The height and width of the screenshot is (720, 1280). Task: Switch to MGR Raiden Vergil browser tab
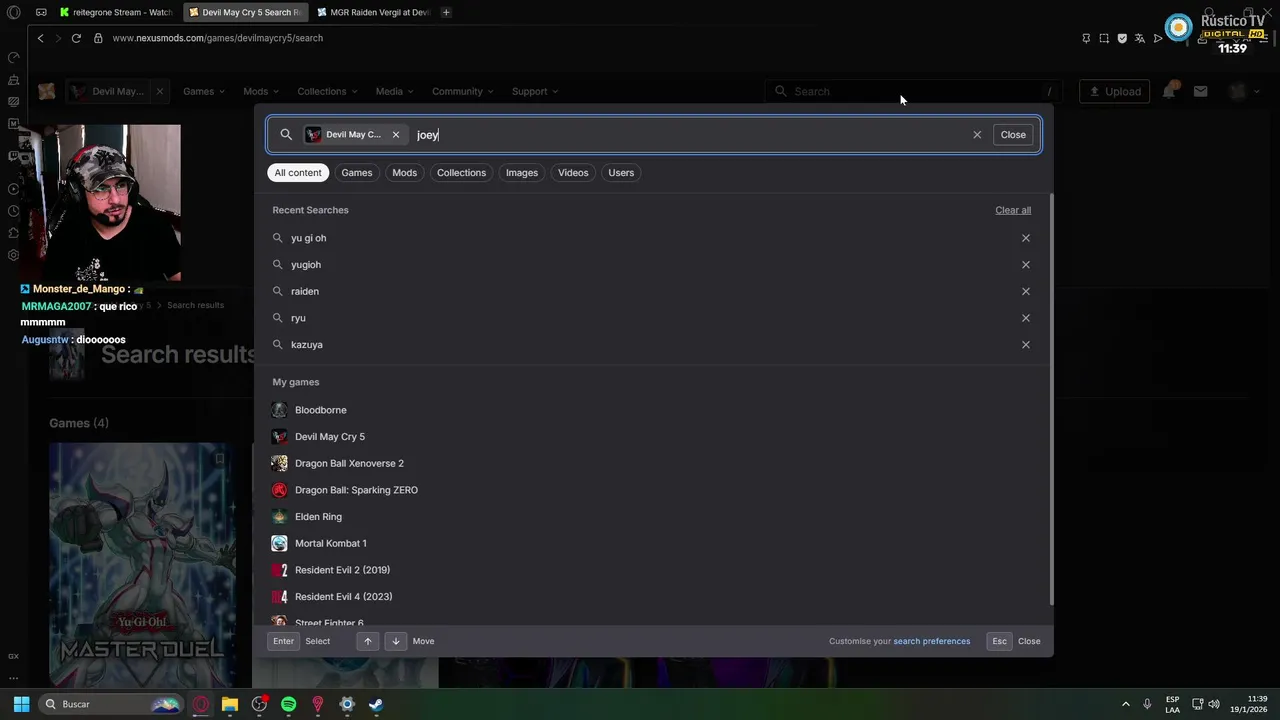coord(373,12)
